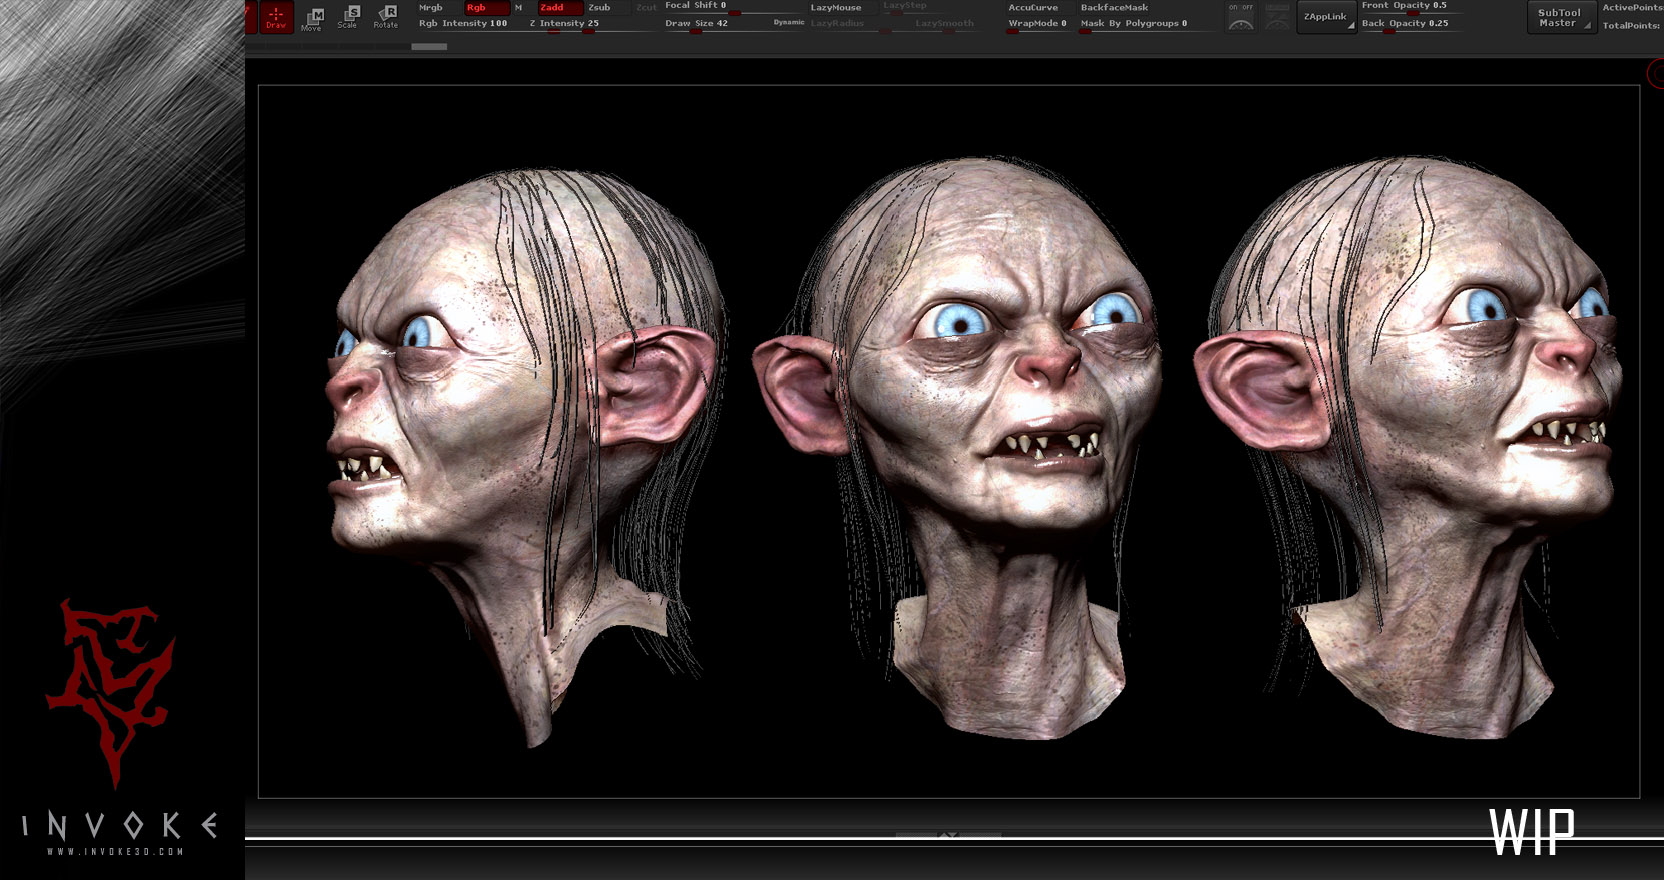Click the red button left of Draw
Viewport: 1664px width, 880px height.
pos(251,17)
